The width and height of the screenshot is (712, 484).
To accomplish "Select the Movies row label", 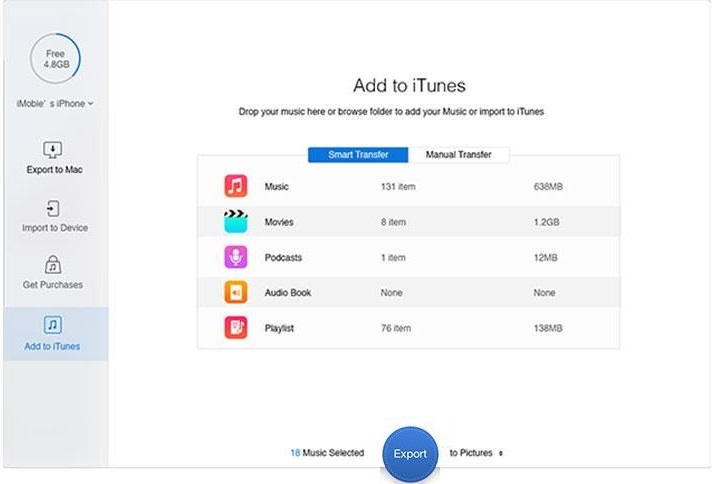I will coord(279,222).
